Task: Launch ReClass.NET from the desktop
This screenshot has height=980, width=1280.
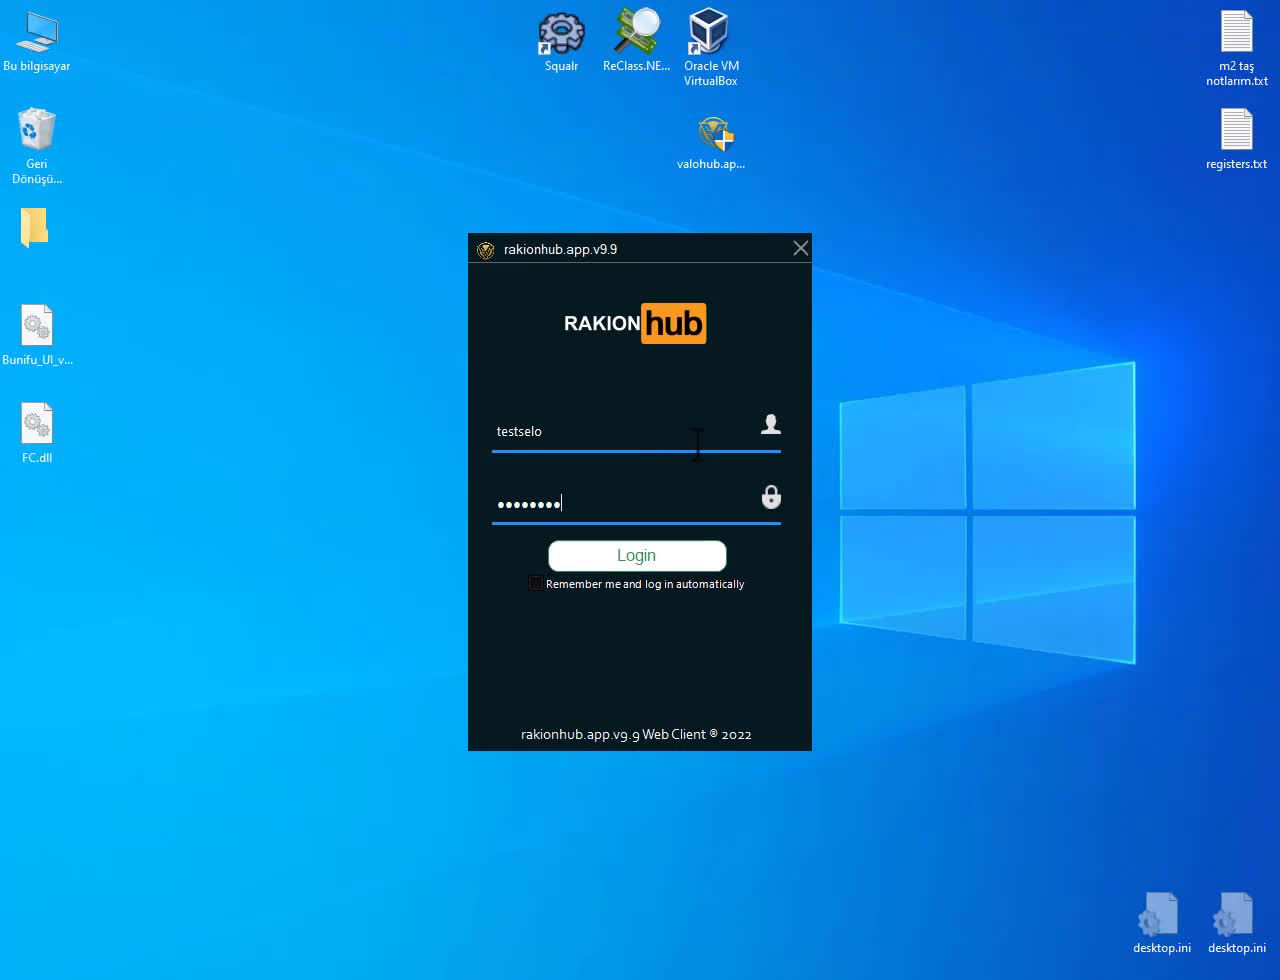Action: tap(636, 32)
